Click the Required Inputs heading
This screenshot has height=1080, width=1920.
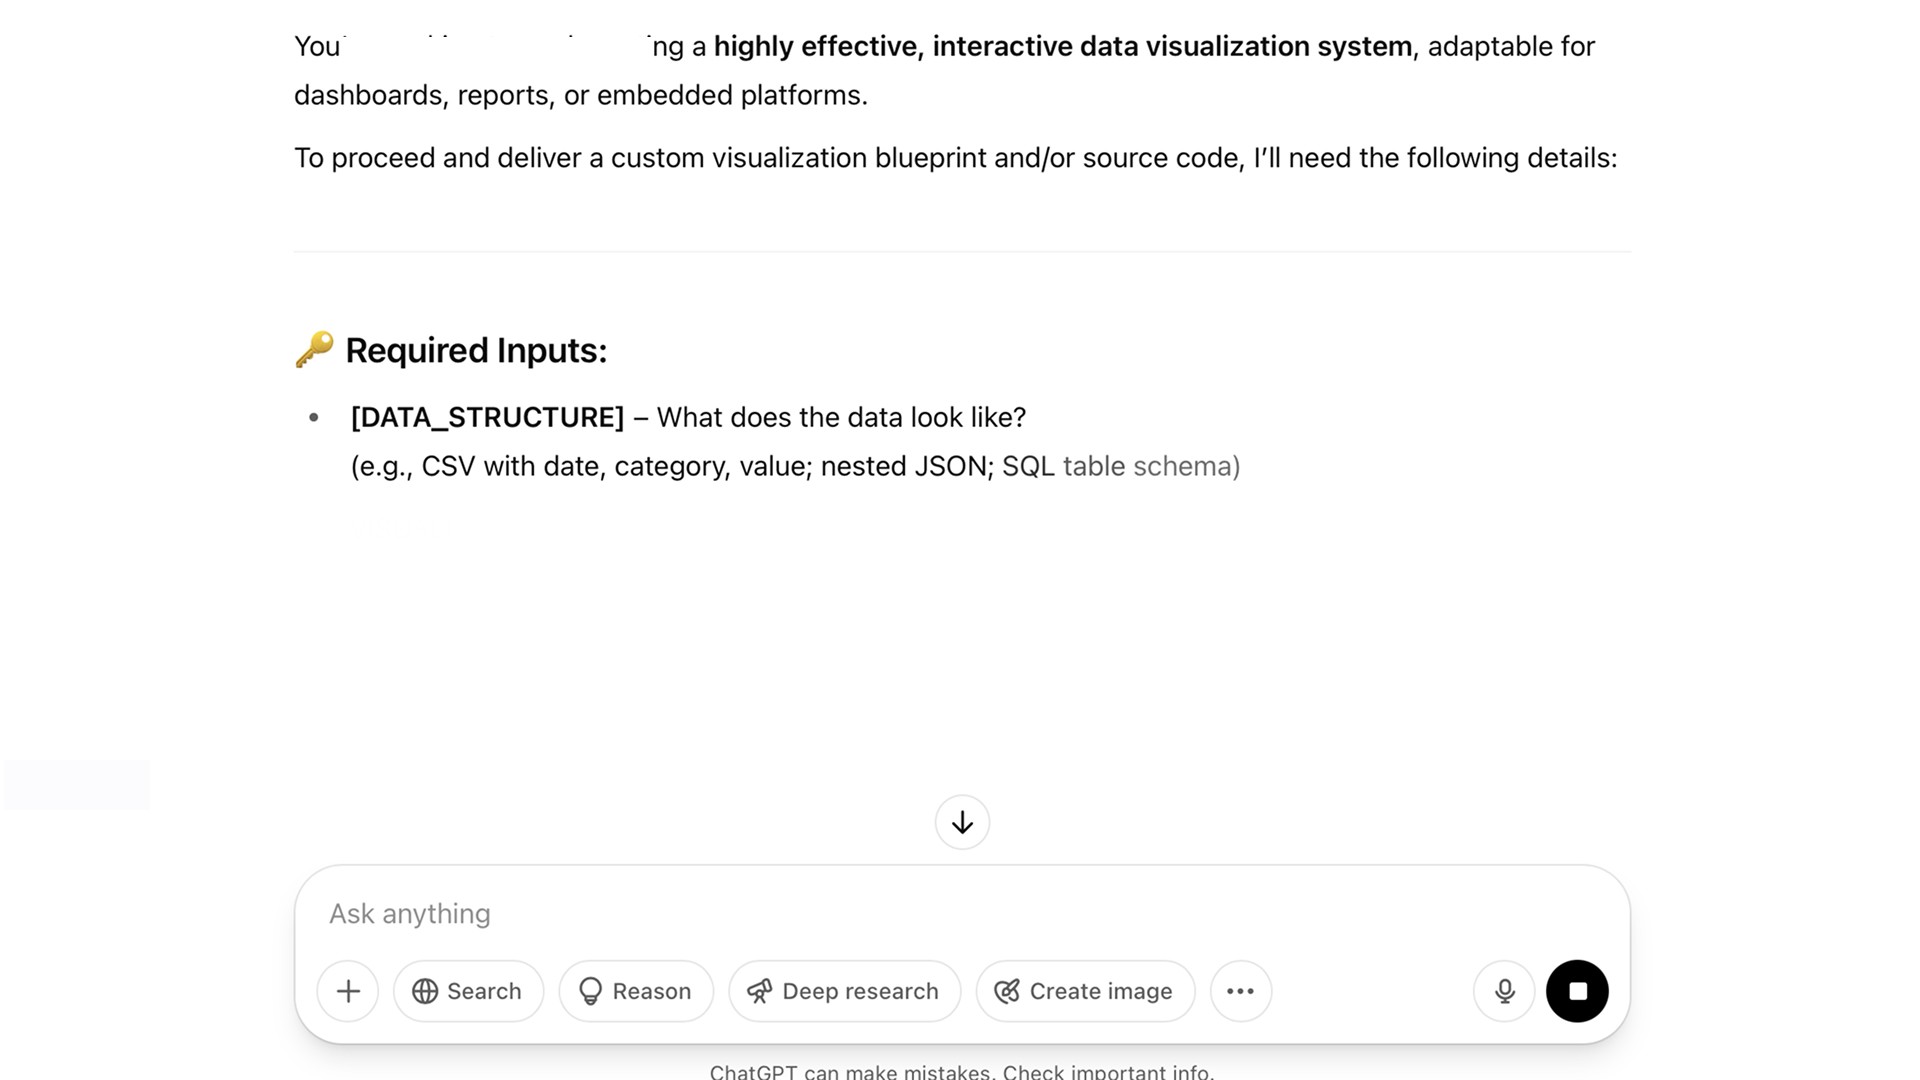pyautogui.click(x=476, y=351)
